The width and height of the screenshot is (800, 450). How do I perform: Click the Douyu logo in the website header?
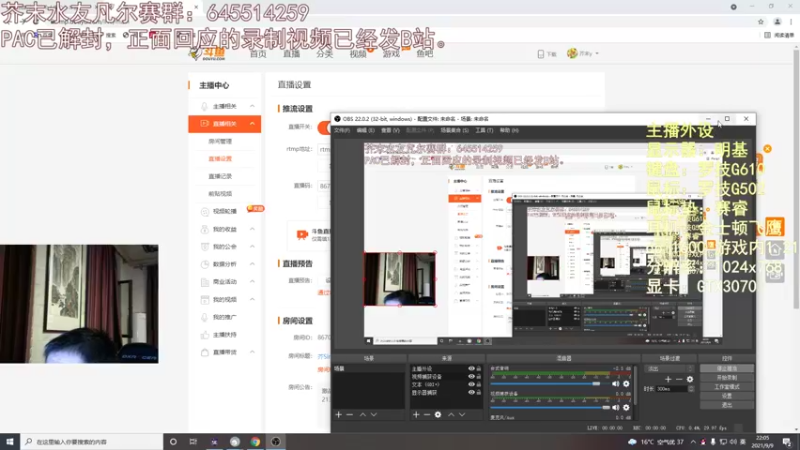point(208,53)
